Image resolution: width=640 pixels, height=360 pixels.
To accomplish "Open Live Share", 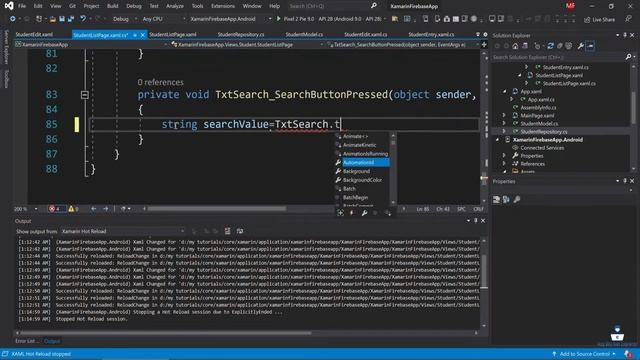I will click(x=600, y=19).
